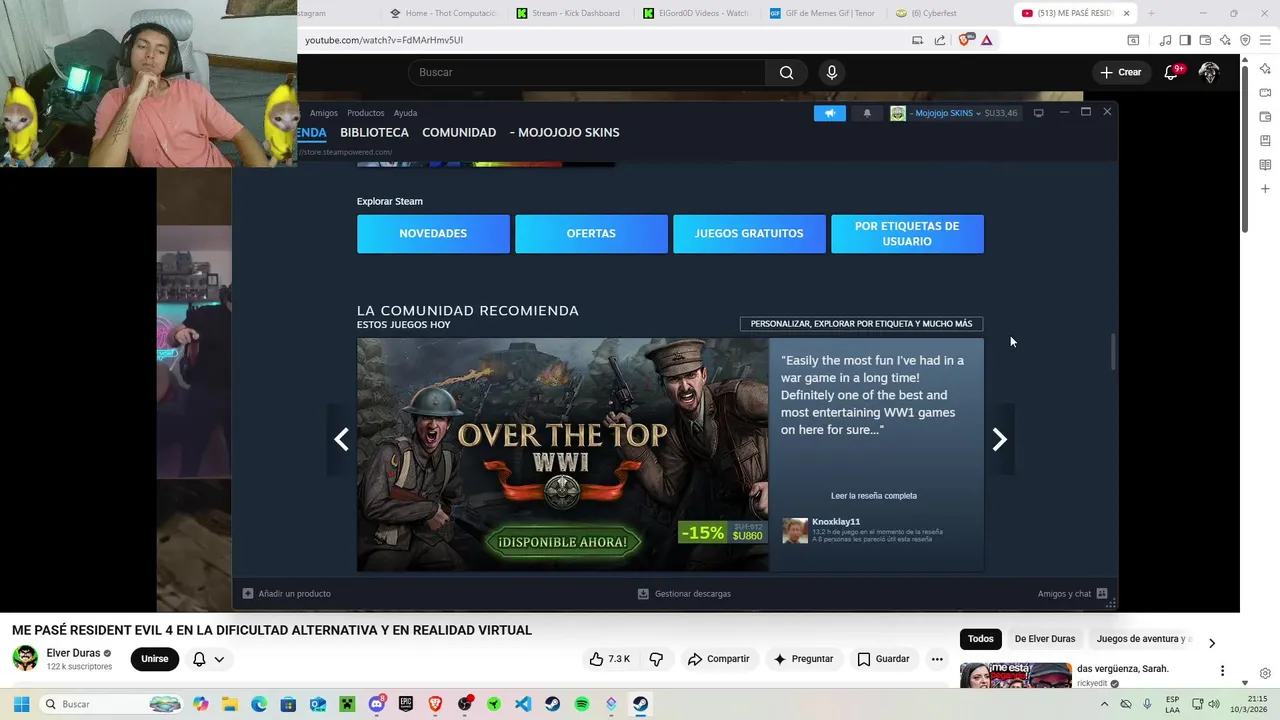The image size is (1280, 720).
Task: Open Visual Studio Code from taskbar
Action: (523, 704)
